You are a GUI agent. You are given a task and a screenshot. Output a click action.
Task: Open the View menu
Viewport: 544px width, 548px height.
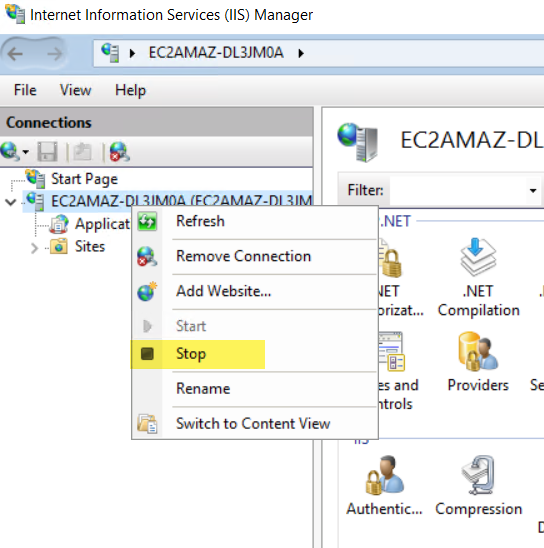[75, 90]
